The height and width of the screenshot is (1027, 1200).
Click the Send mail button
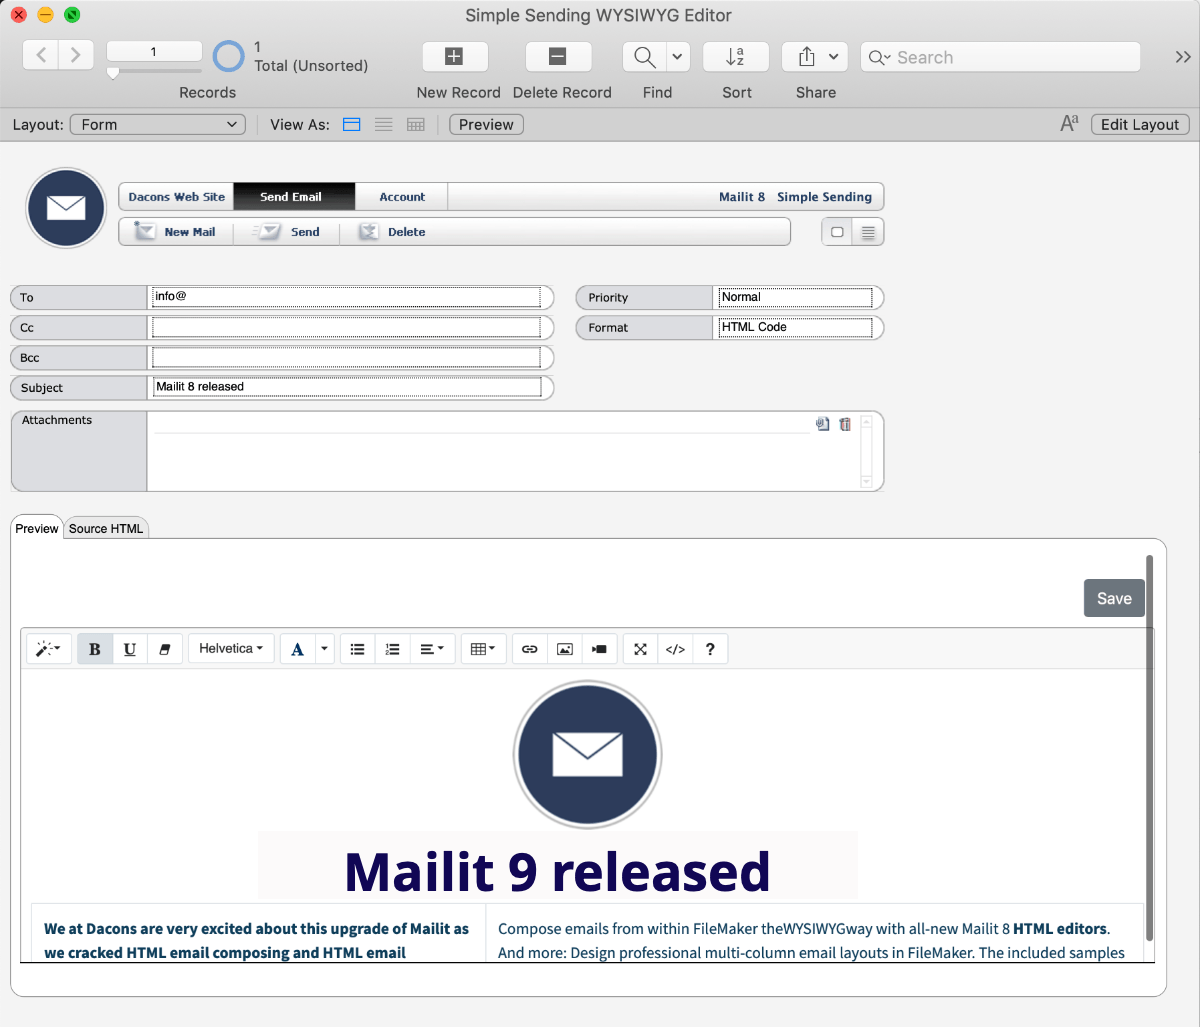pos(286,232)
